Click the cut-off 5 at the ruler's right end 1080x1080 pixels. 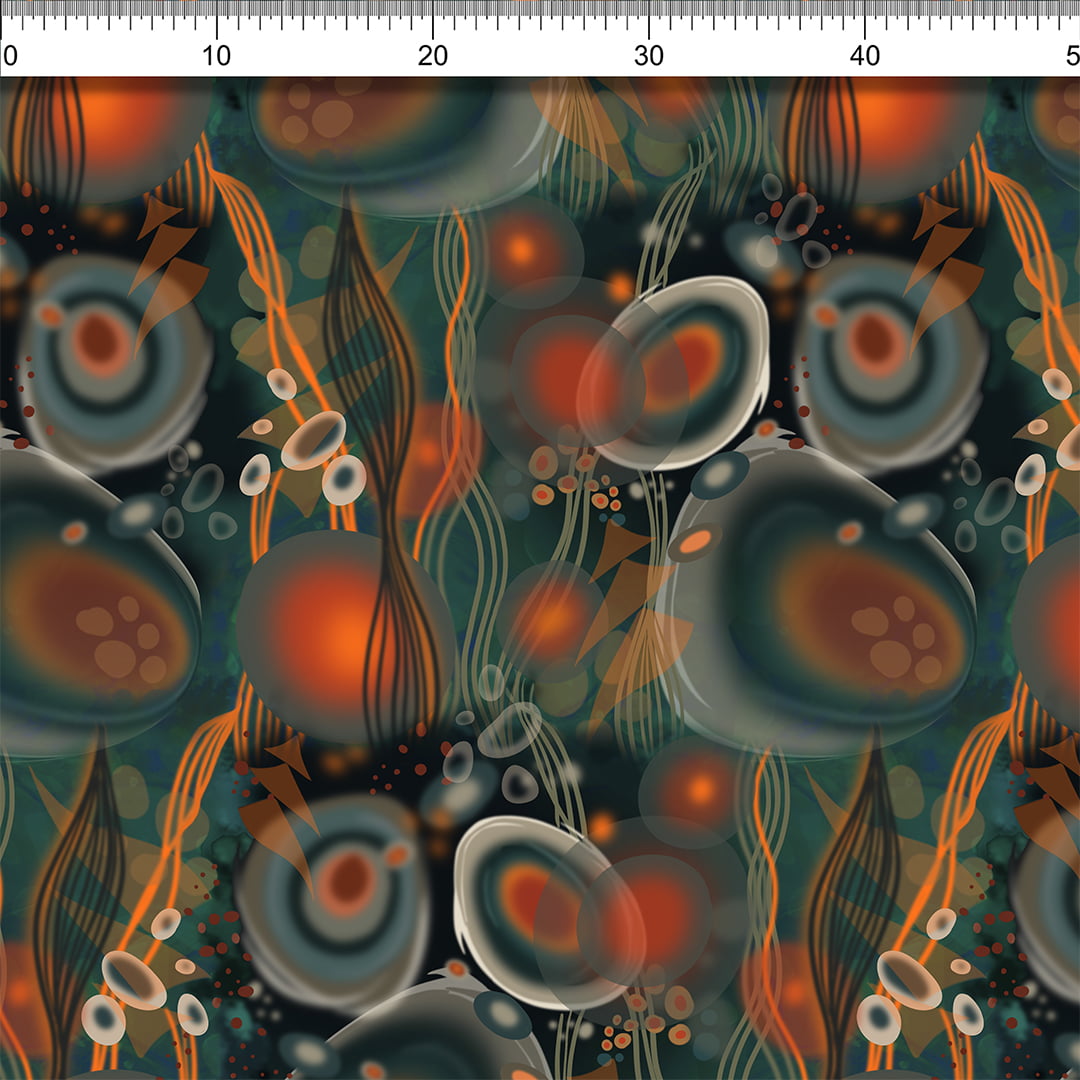click(1073, 56)
